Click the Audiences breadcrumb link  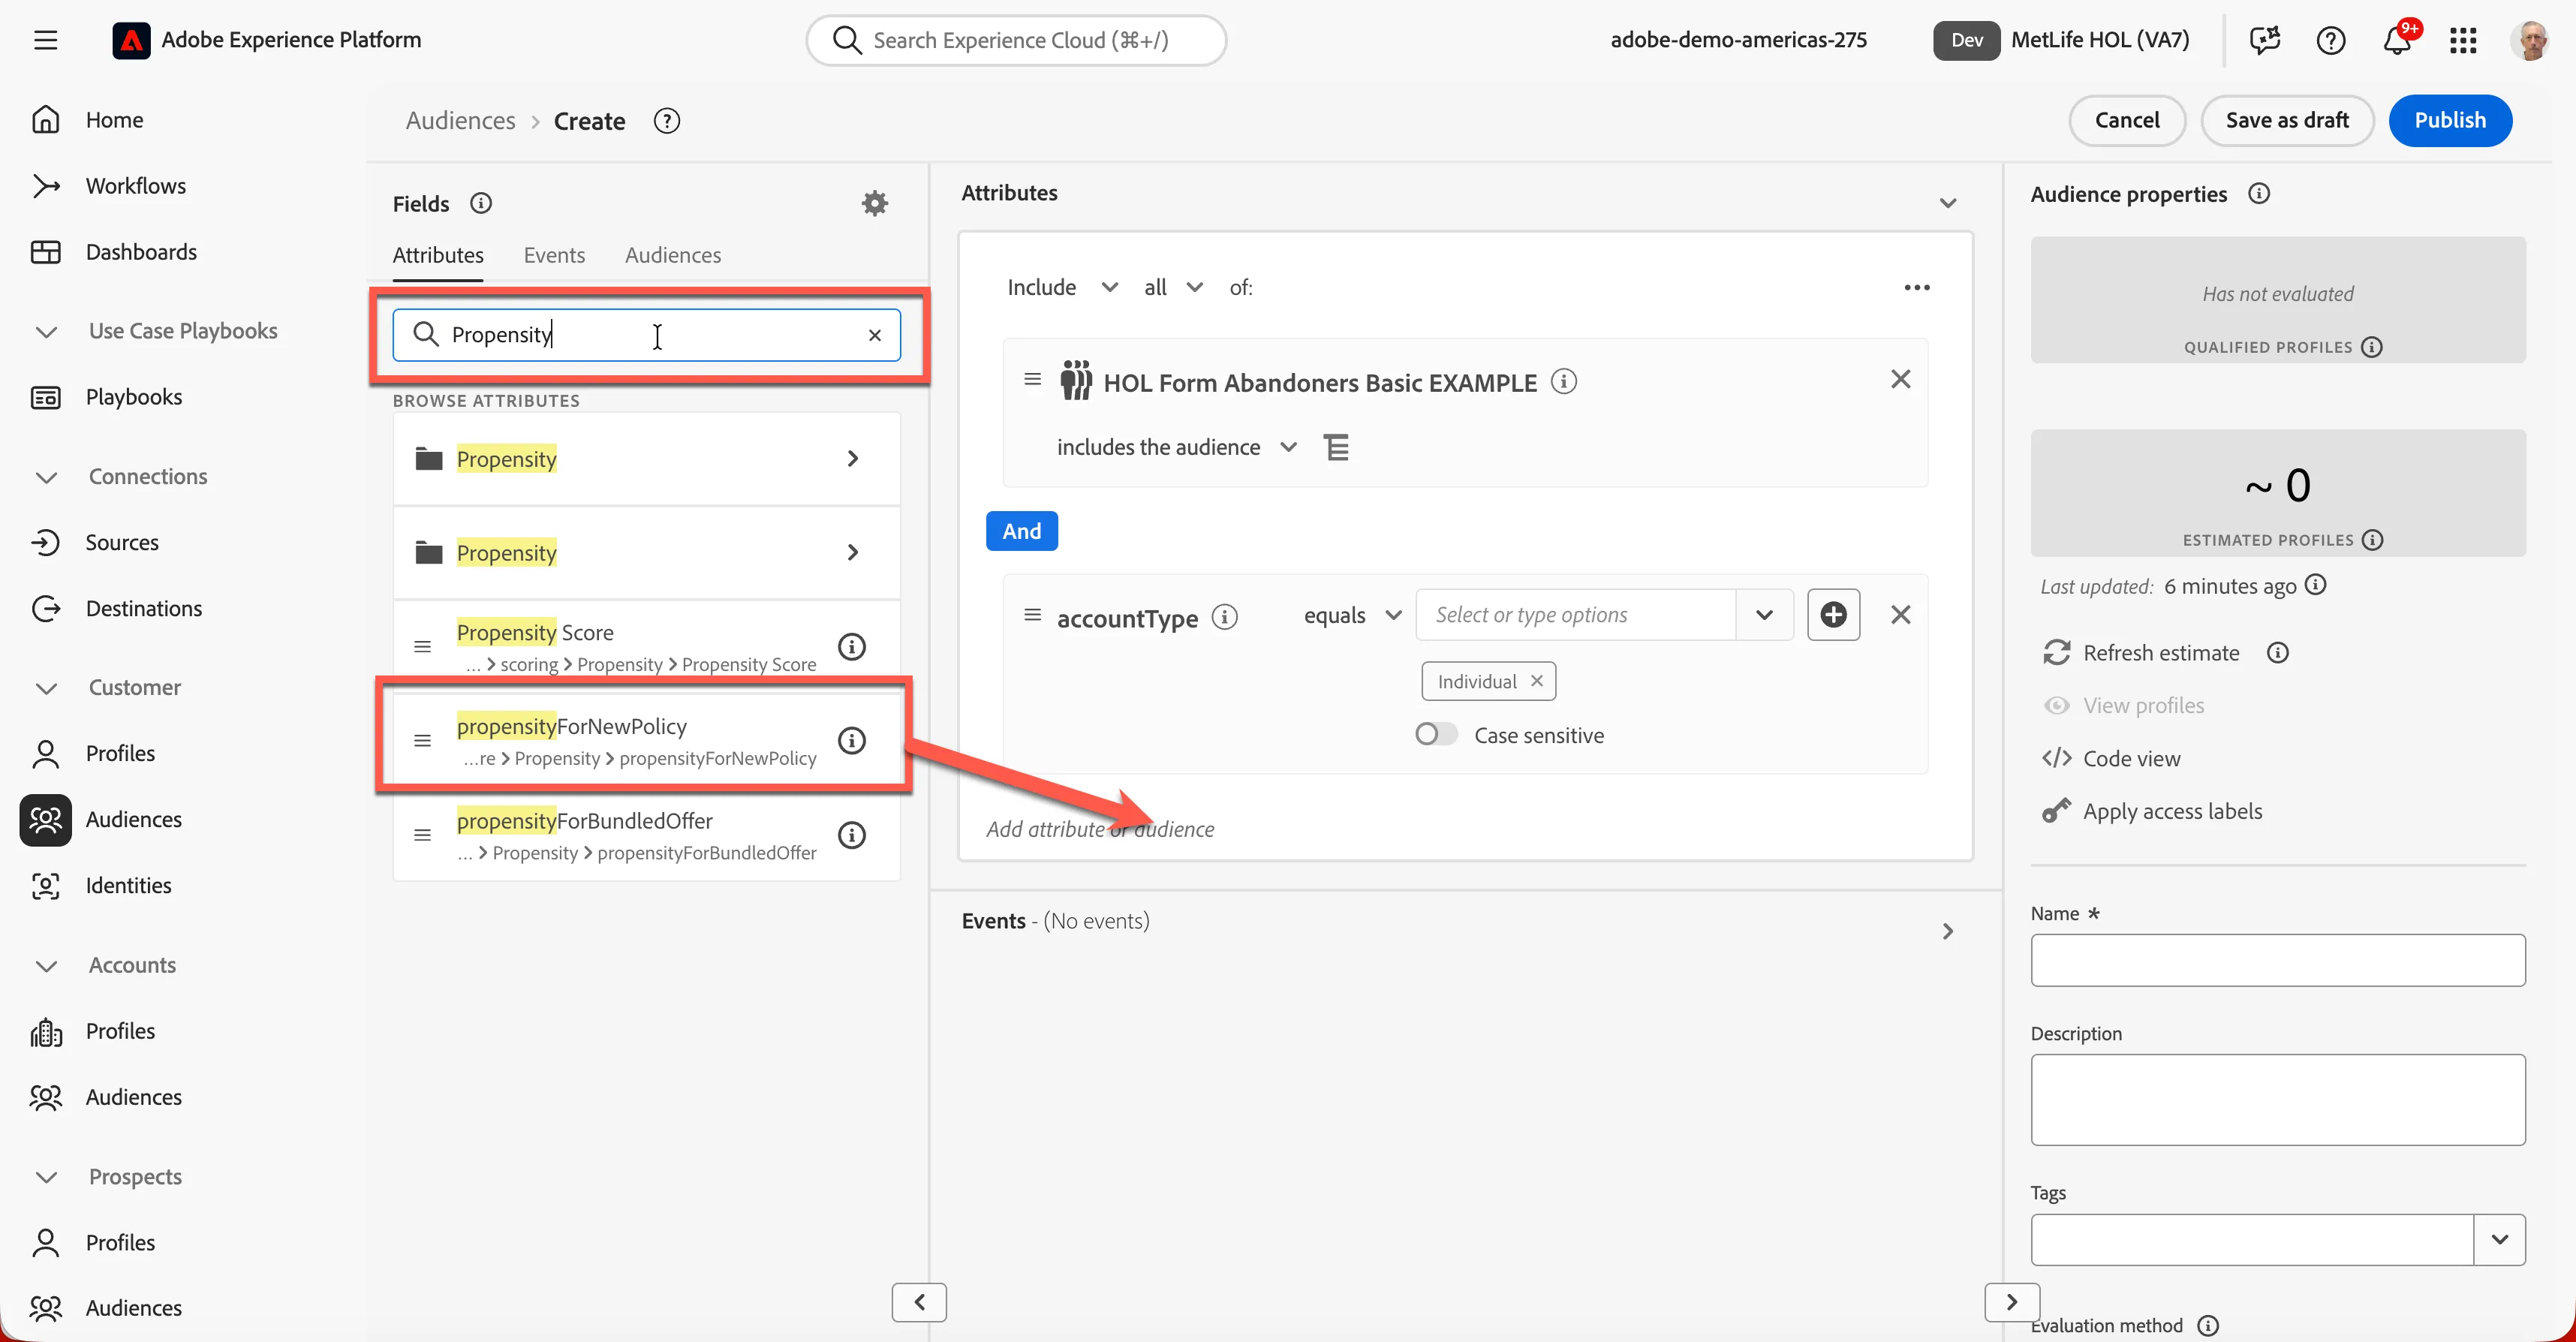click(461, 121)
